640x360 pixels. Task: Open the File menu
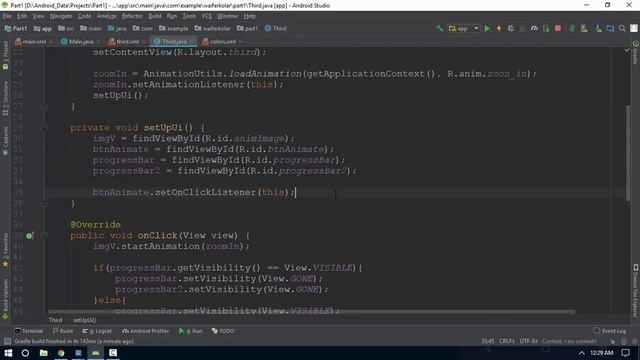coord(7,16)
